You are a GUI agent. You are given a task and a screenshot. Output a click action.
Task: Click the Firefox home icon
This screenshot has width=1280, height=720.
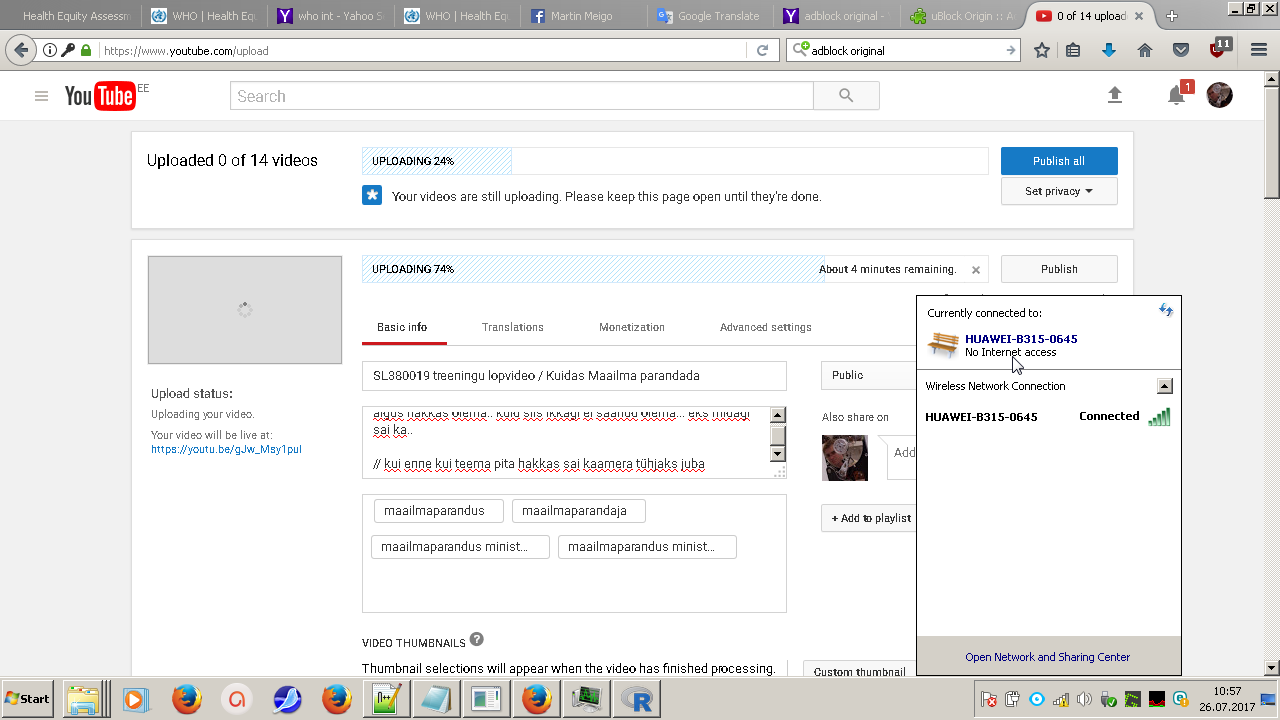[1145, 50]
